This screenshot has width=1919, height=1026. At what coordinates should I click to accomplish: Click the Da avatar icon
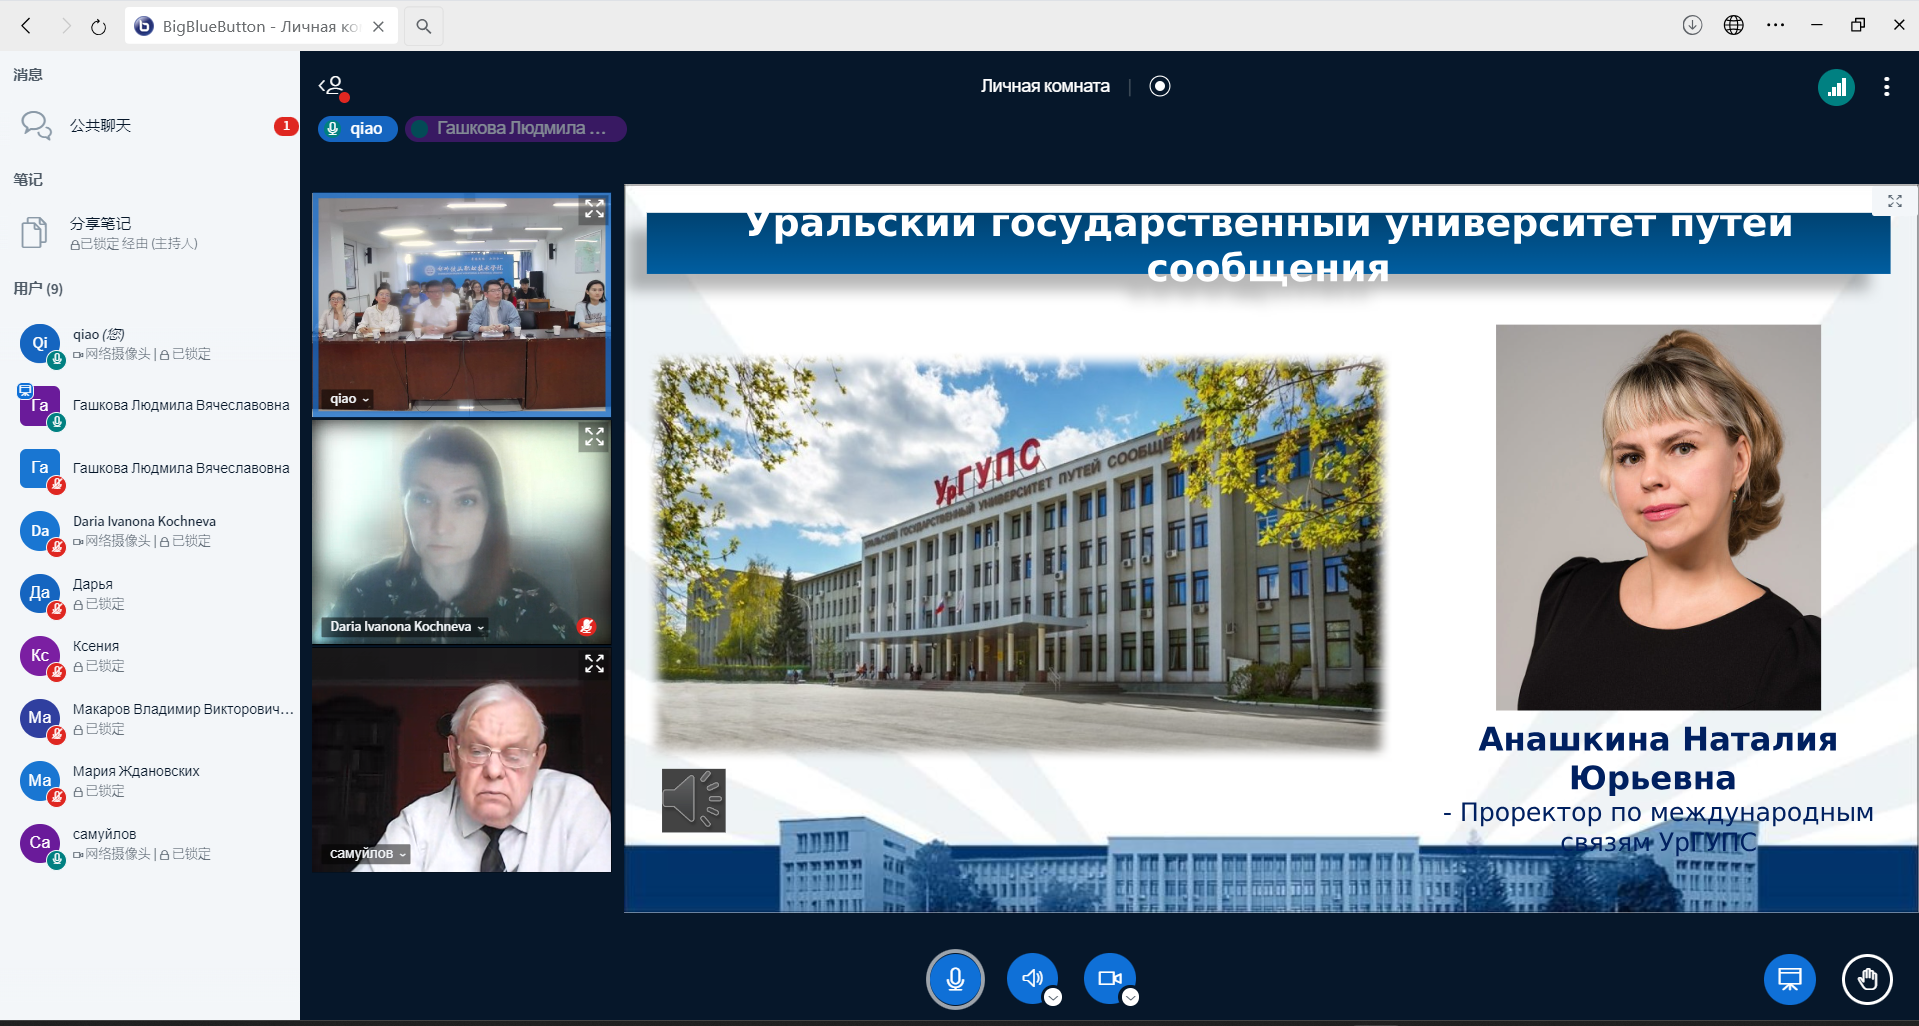40,531
